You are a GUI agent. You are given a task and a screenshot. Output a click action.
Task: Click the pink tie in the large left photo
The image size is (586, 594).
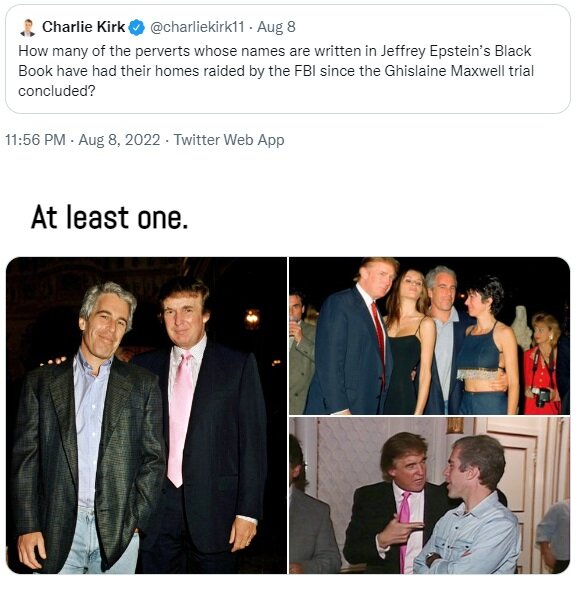[180, 419]
